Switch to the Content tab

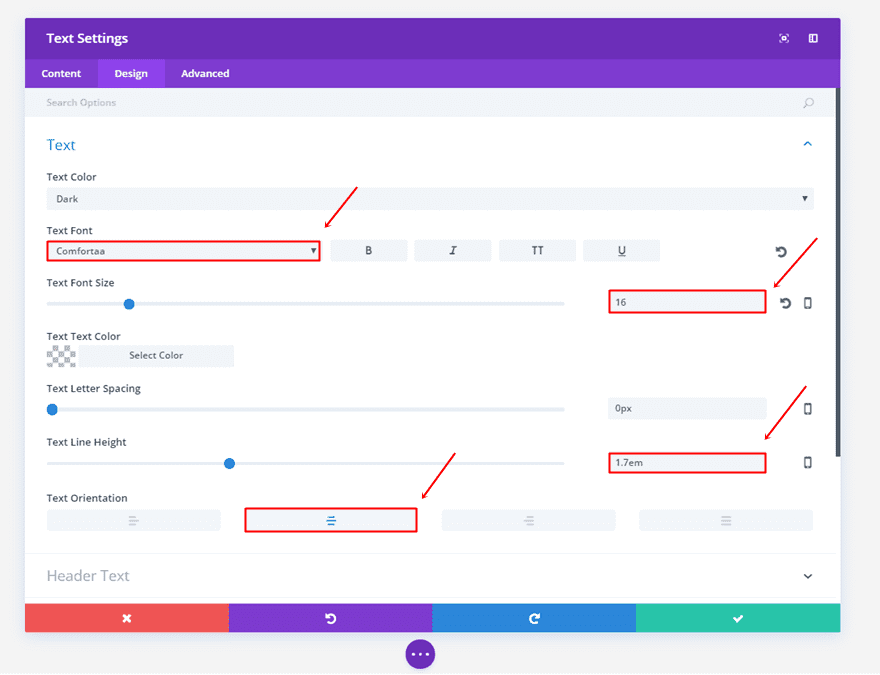pos(61,73)
